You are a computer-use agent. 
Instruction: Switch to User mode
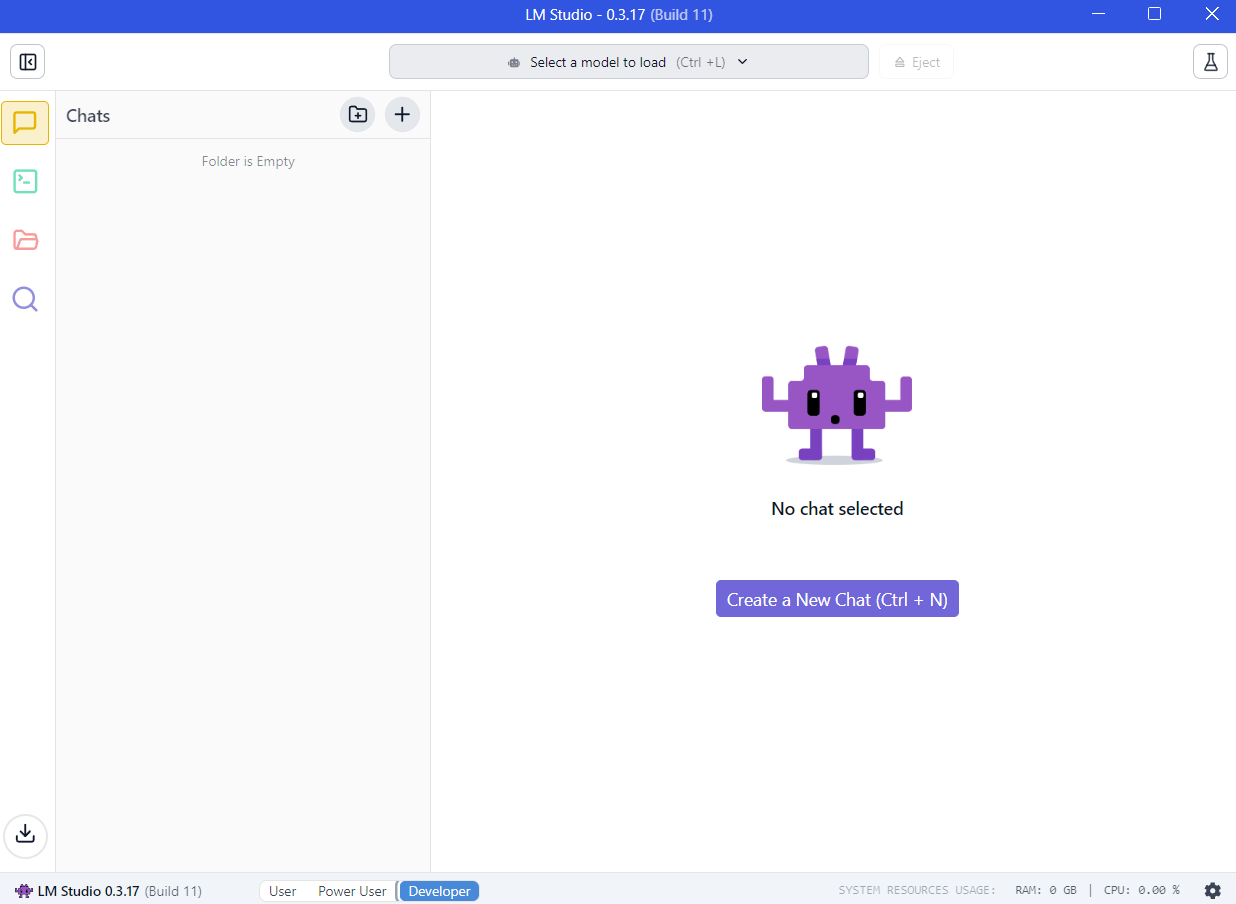pyautogui.click(x=282, y=891)
